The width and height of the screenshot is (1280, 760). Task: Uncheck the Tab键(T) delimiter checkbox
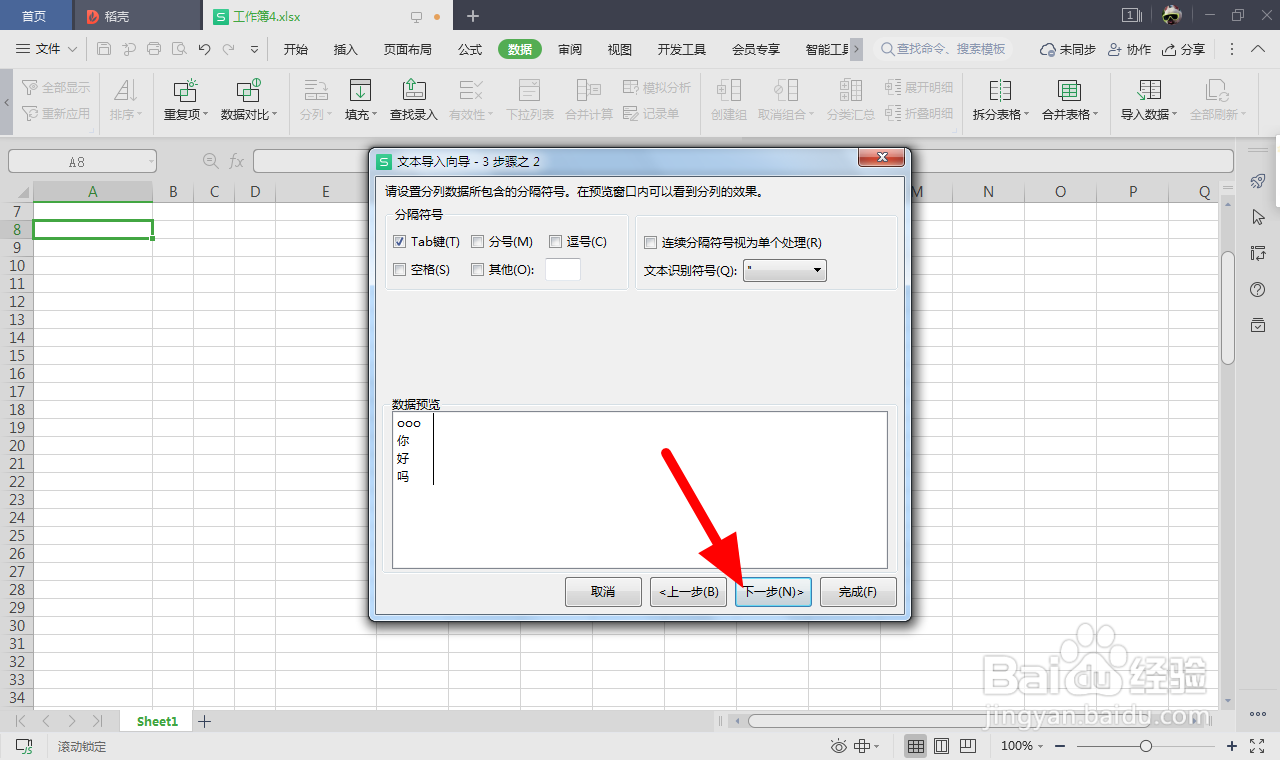click(x=398, y=241)
